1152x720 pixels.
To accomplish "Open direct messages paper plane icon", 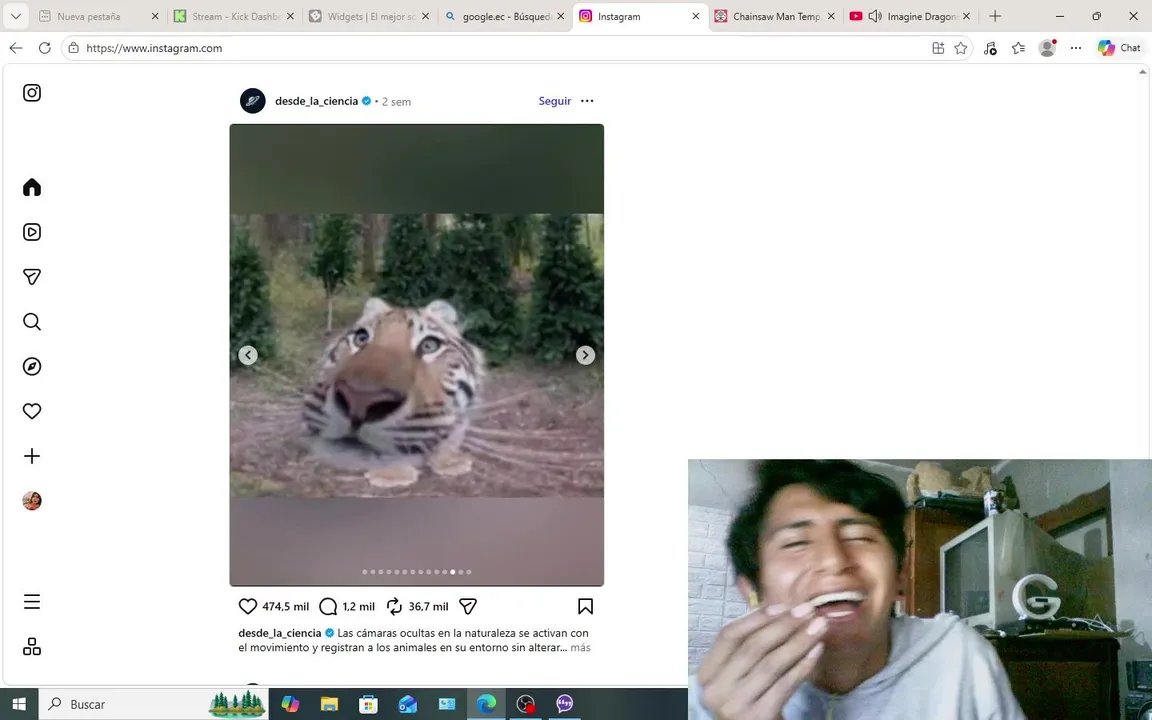I will pyautogui.click(x=32, y=277).
